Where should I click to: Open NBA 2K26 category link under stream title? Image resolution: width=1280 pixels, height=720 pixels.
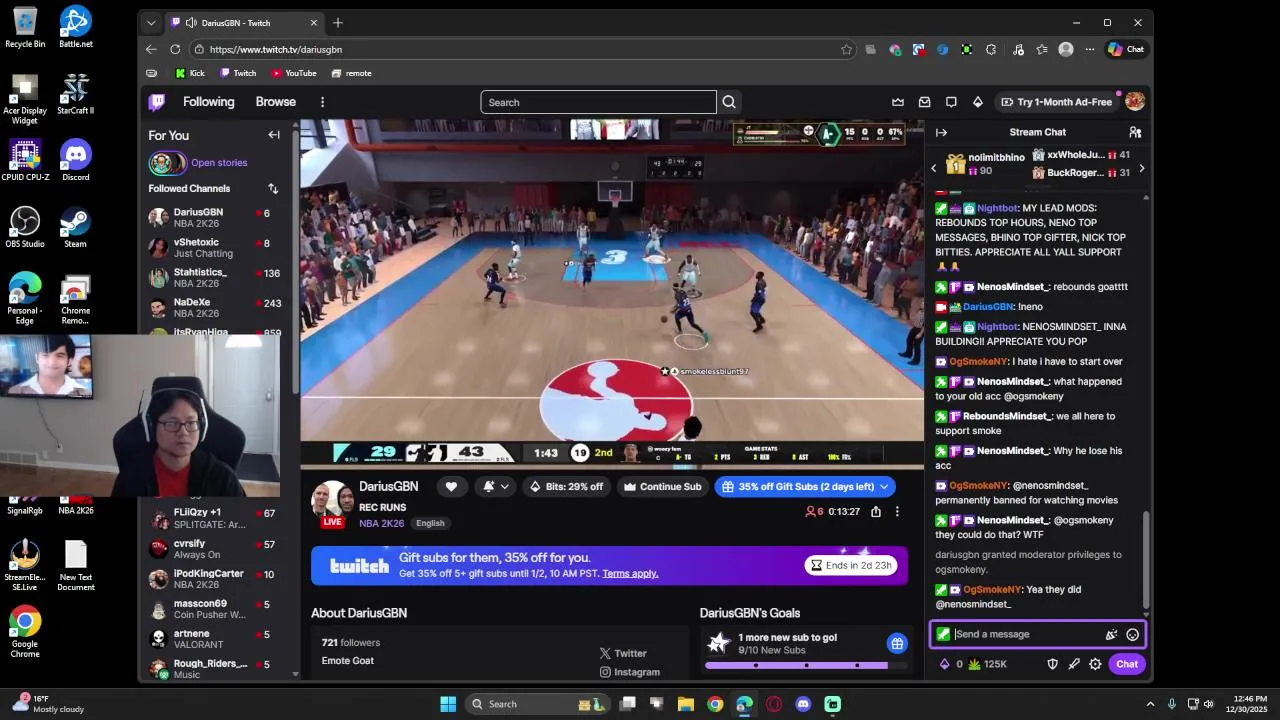click(x=382, y=523)
